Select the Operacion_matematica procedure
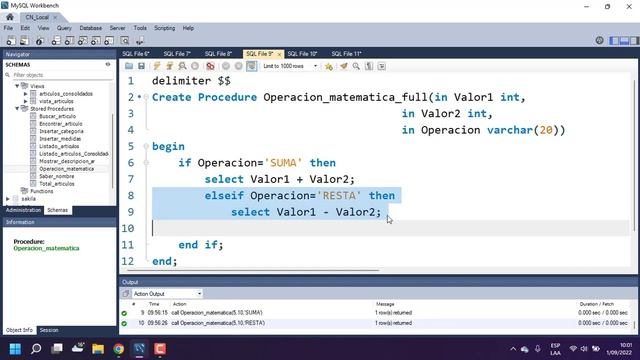The image size is (640, 360). (x=66, y=169)
